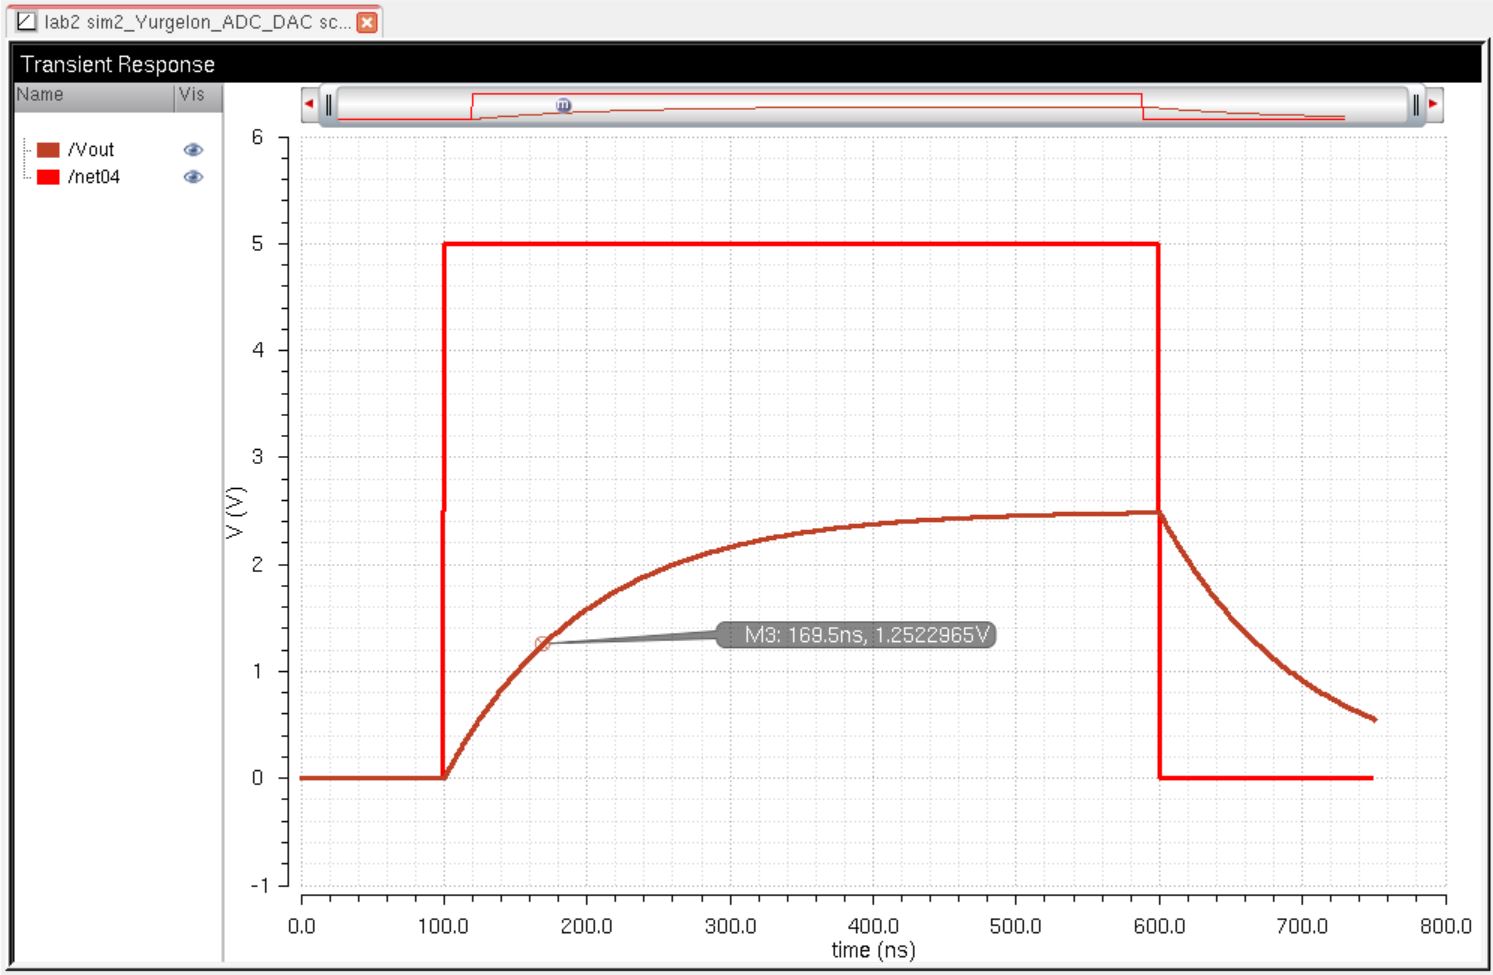Click the 'time (ns)' x-axis label

pyautogui.click(x=873, y=949)
